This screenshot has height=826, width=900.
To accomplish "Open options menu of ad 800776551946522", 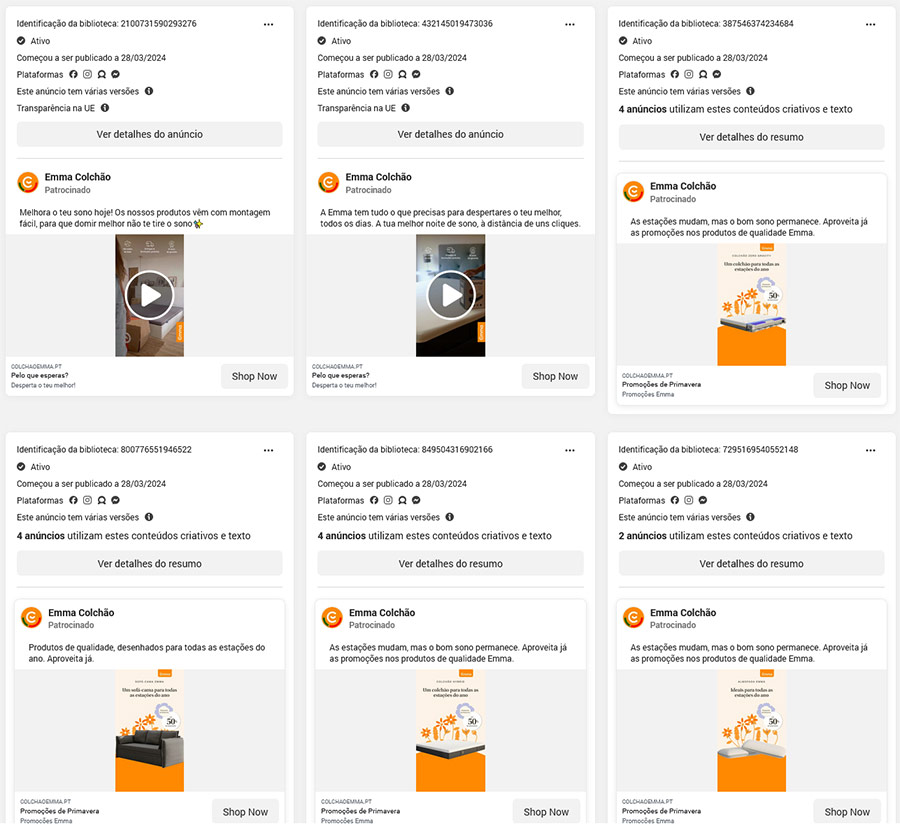I will [268, 450].
